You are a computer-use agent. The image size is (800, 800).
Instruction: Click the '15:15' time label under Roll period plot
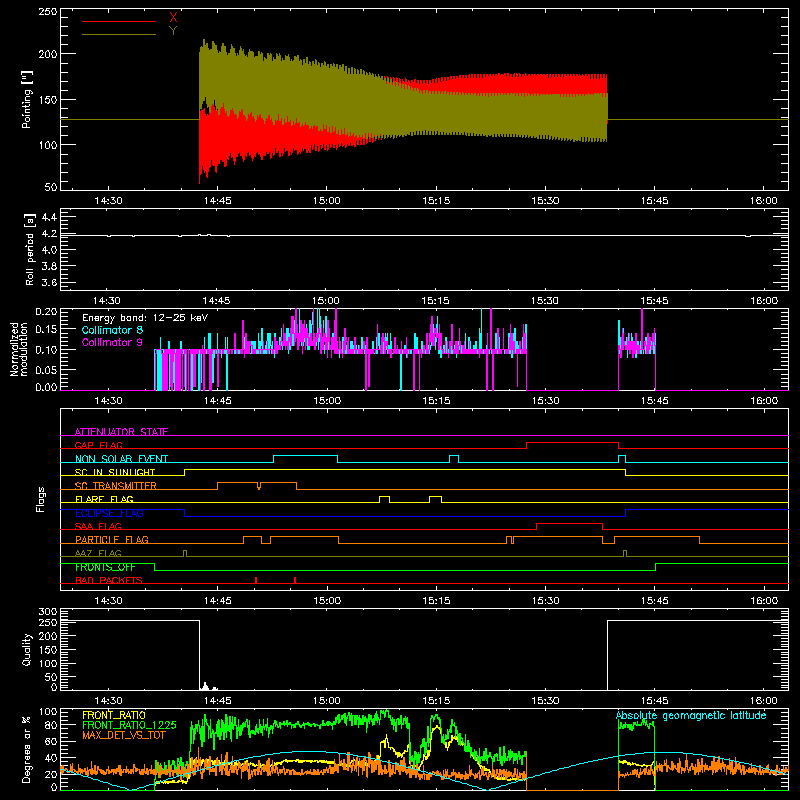click(436, 301)
